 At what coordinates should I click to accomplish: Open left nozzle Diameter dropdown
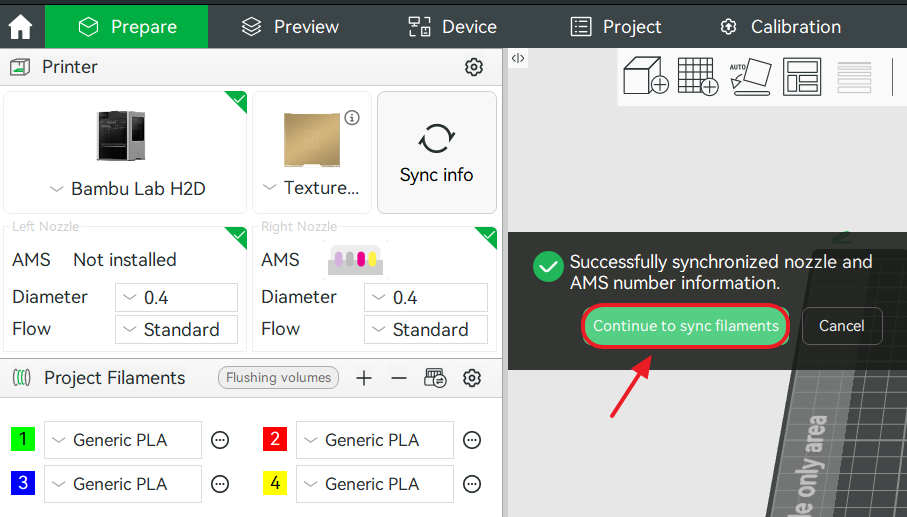176,298
